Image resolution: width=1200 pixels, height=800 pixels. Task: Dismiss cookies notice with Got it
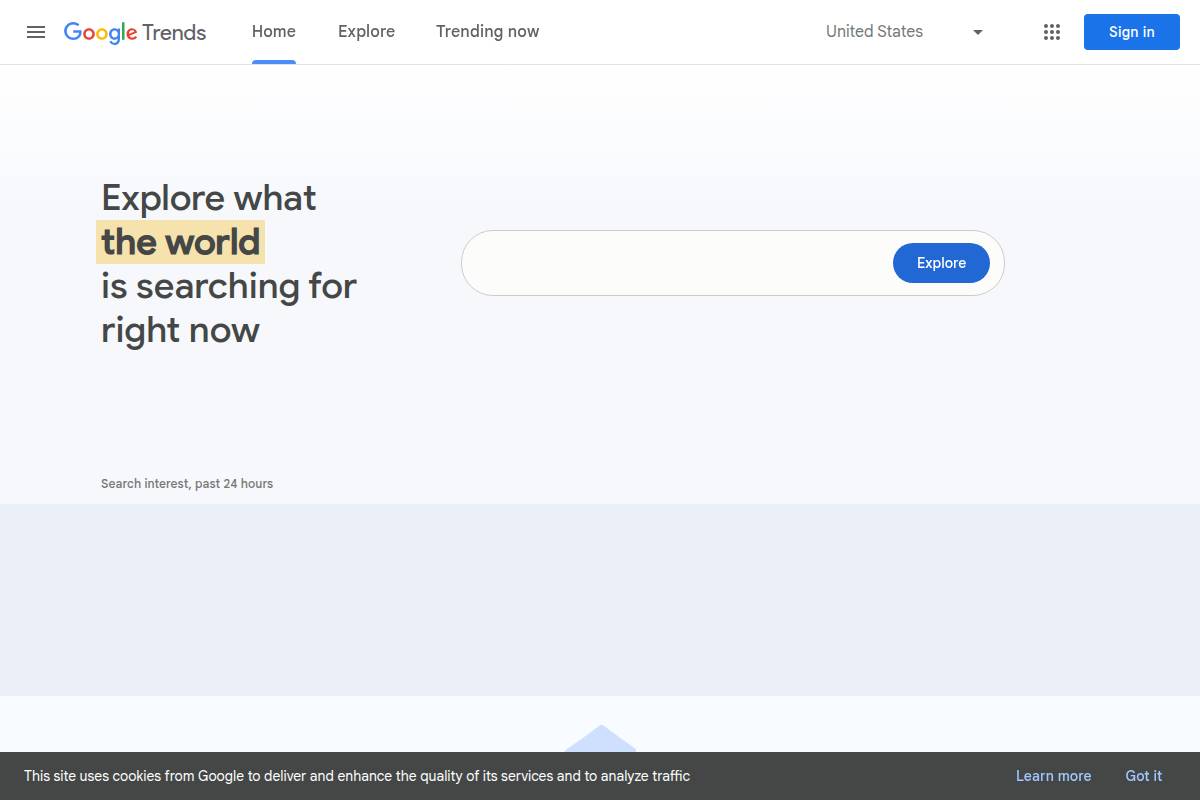[x=1143, y=776]
